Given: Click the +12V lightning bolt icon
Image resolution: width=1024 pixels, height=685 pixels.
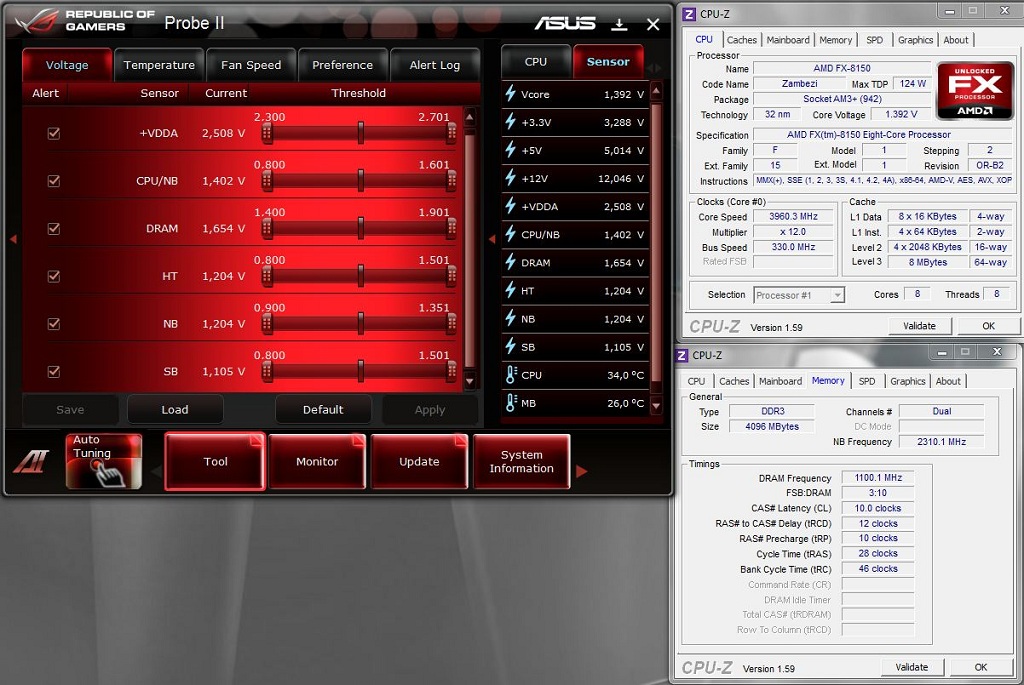Looking at the screenshot, I should (510, 178).
